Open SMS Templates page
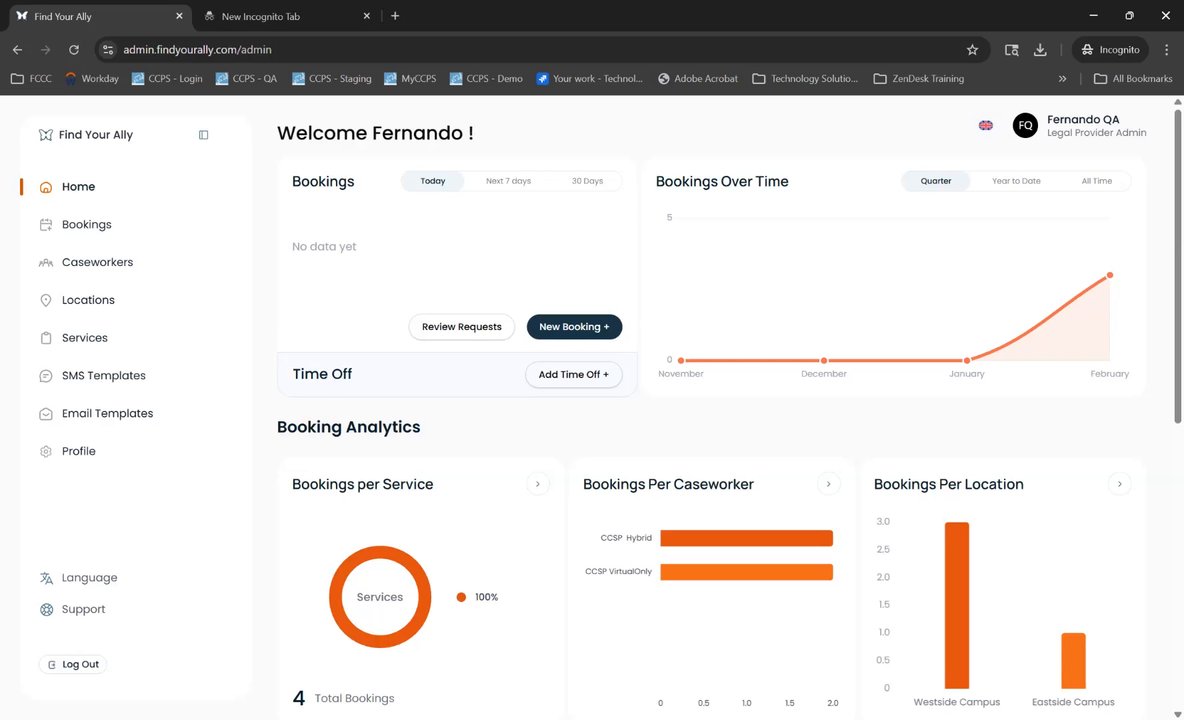 (103, 375)
